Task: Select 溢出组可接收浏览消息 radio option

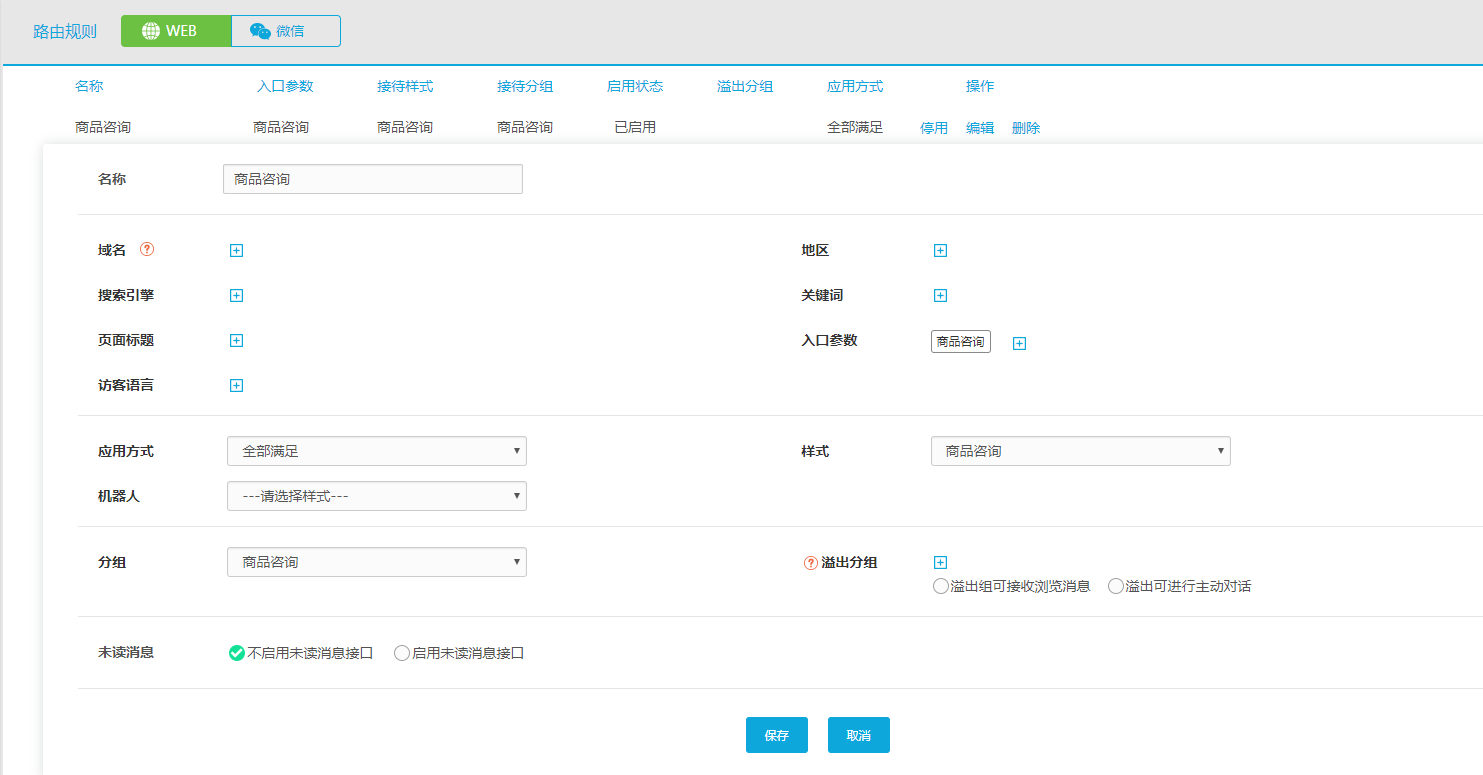Action: coord(940,587)
